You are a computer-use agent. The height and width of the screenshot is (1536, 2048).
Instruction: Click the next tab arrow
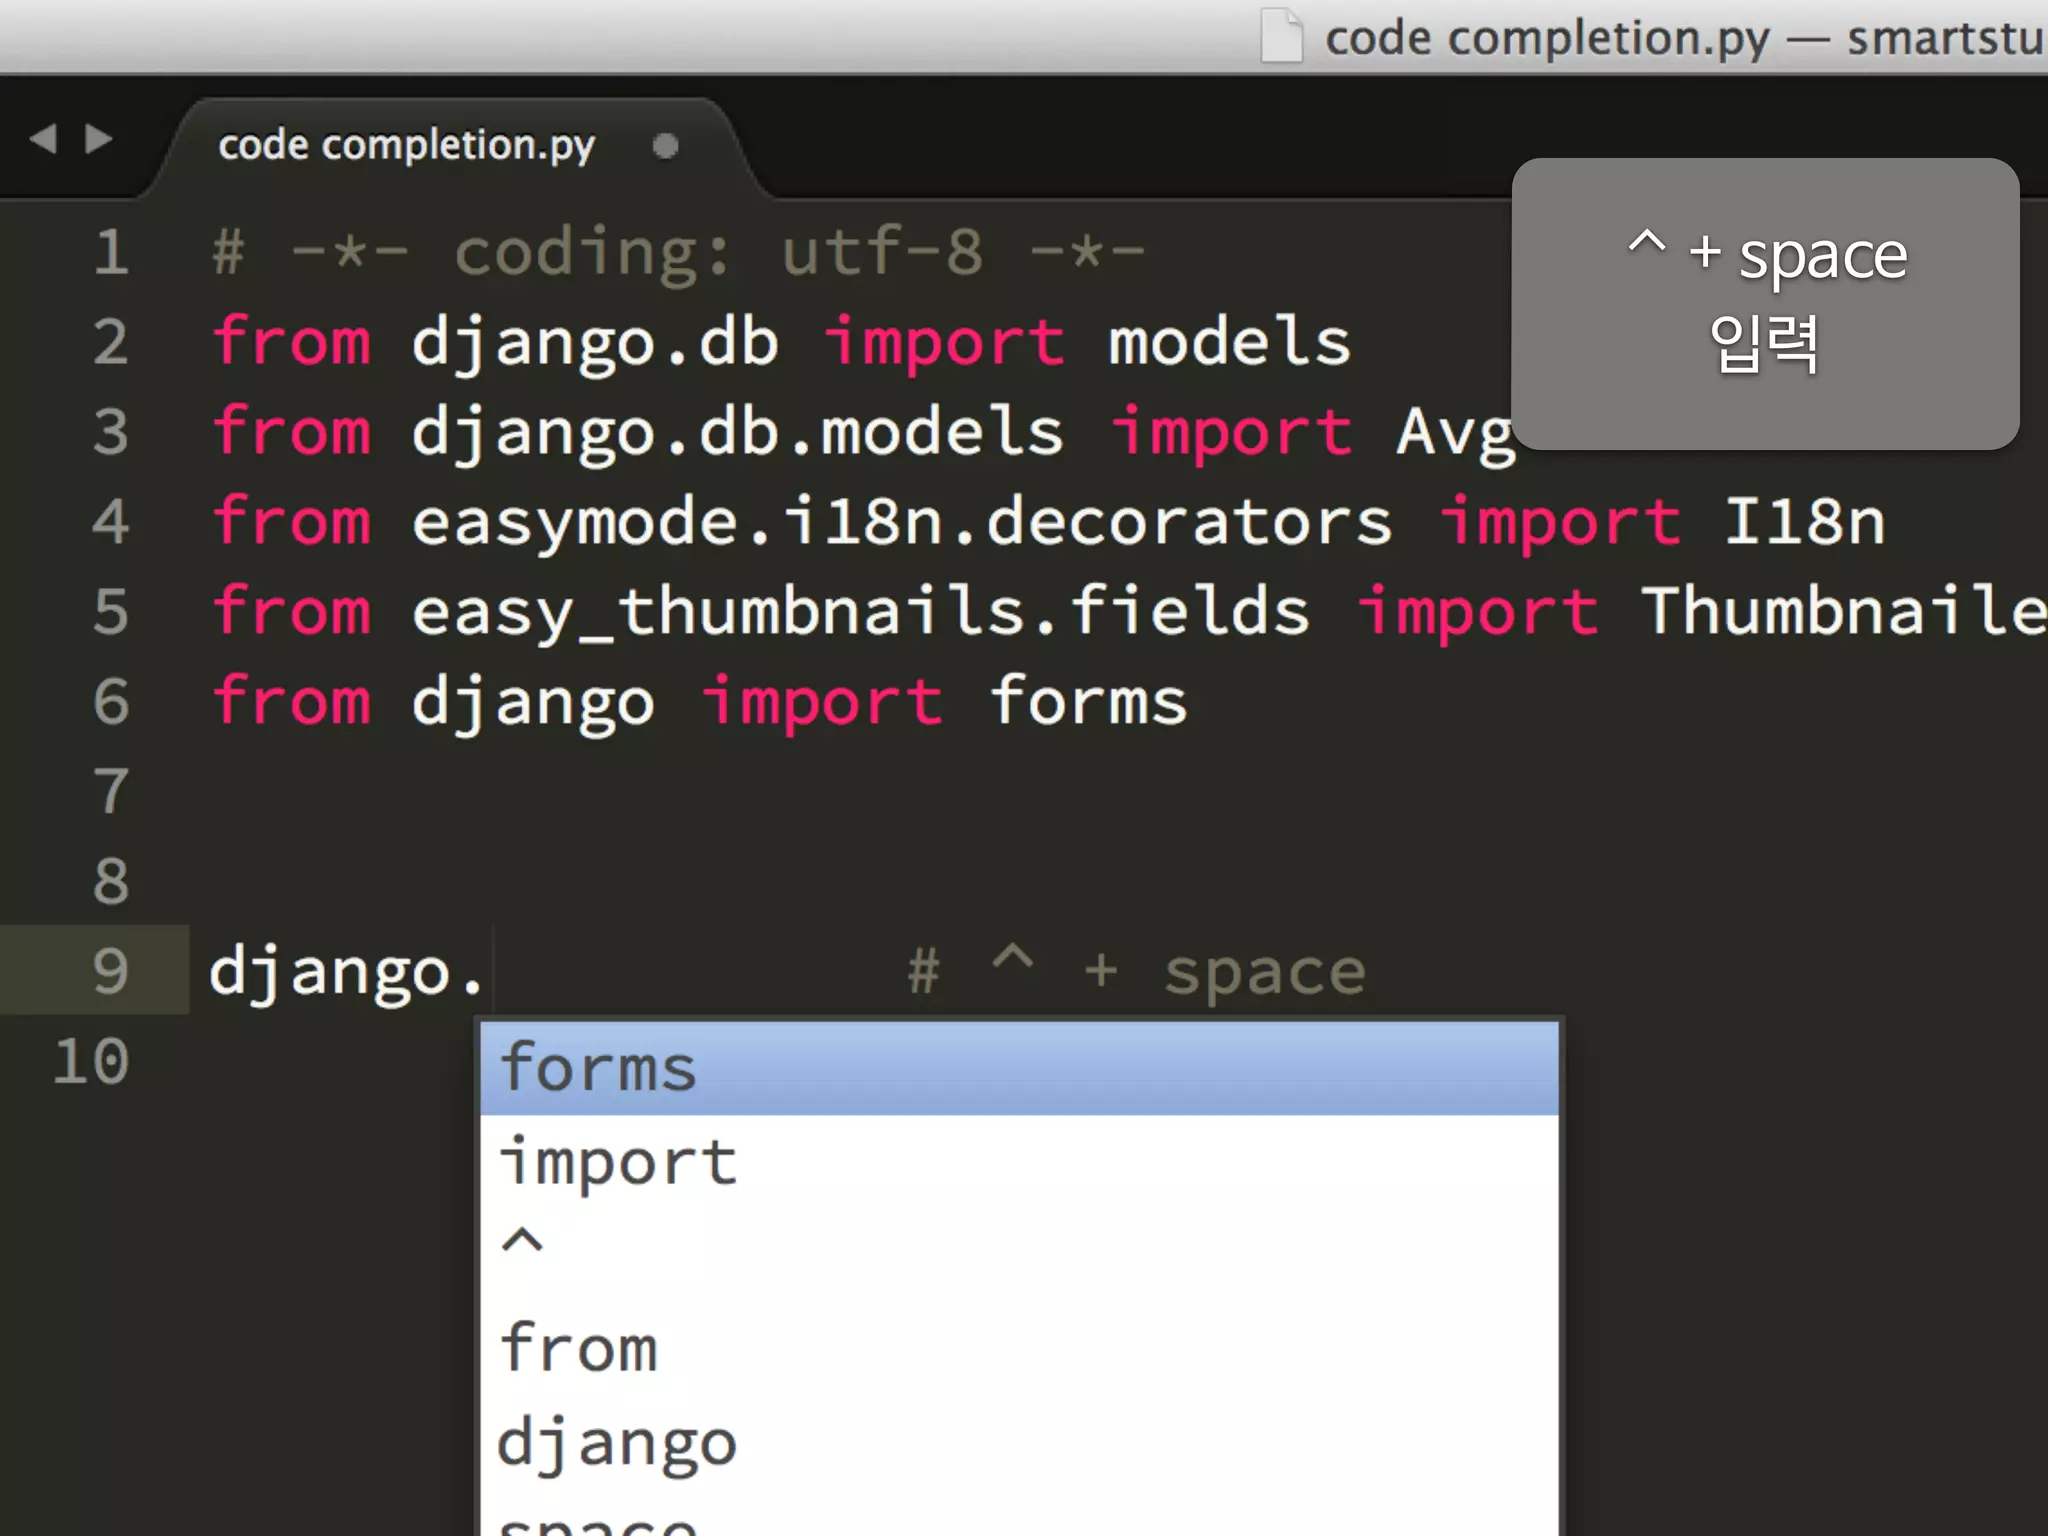98,138
